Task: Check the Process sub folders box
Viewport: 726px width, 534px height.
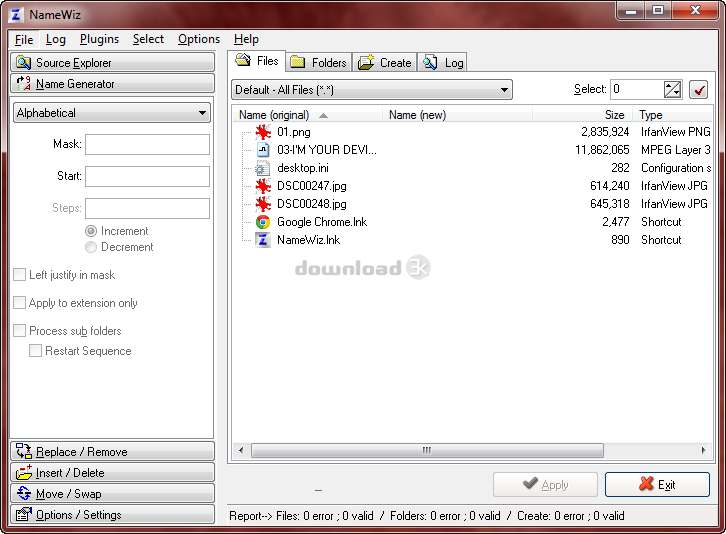Action: pos(19,331)
